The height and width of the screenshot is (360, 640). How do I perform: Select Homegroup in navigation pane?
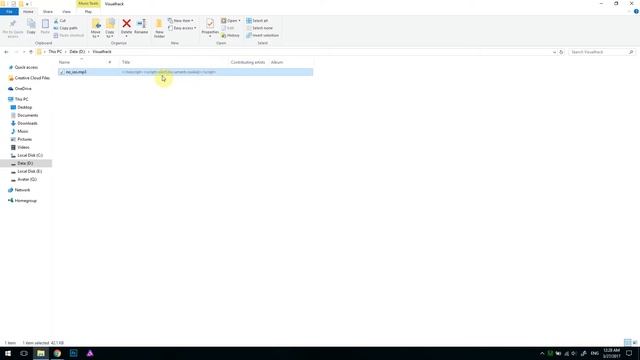coord(26,201)
